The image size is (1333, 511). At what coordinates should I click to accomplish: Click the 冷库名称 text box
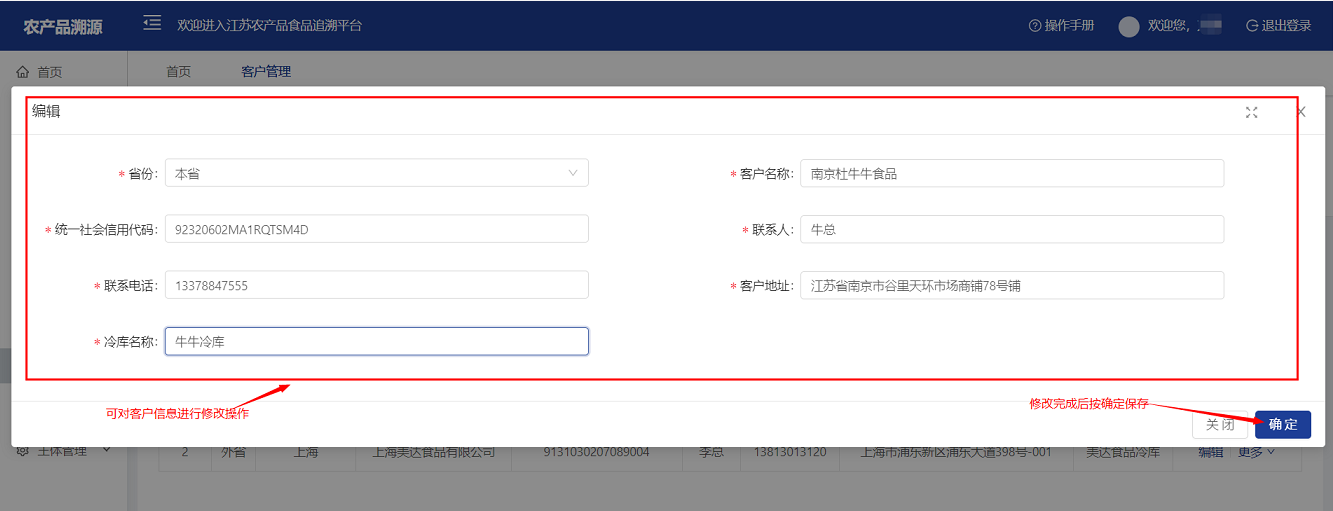tap(376, 342)
